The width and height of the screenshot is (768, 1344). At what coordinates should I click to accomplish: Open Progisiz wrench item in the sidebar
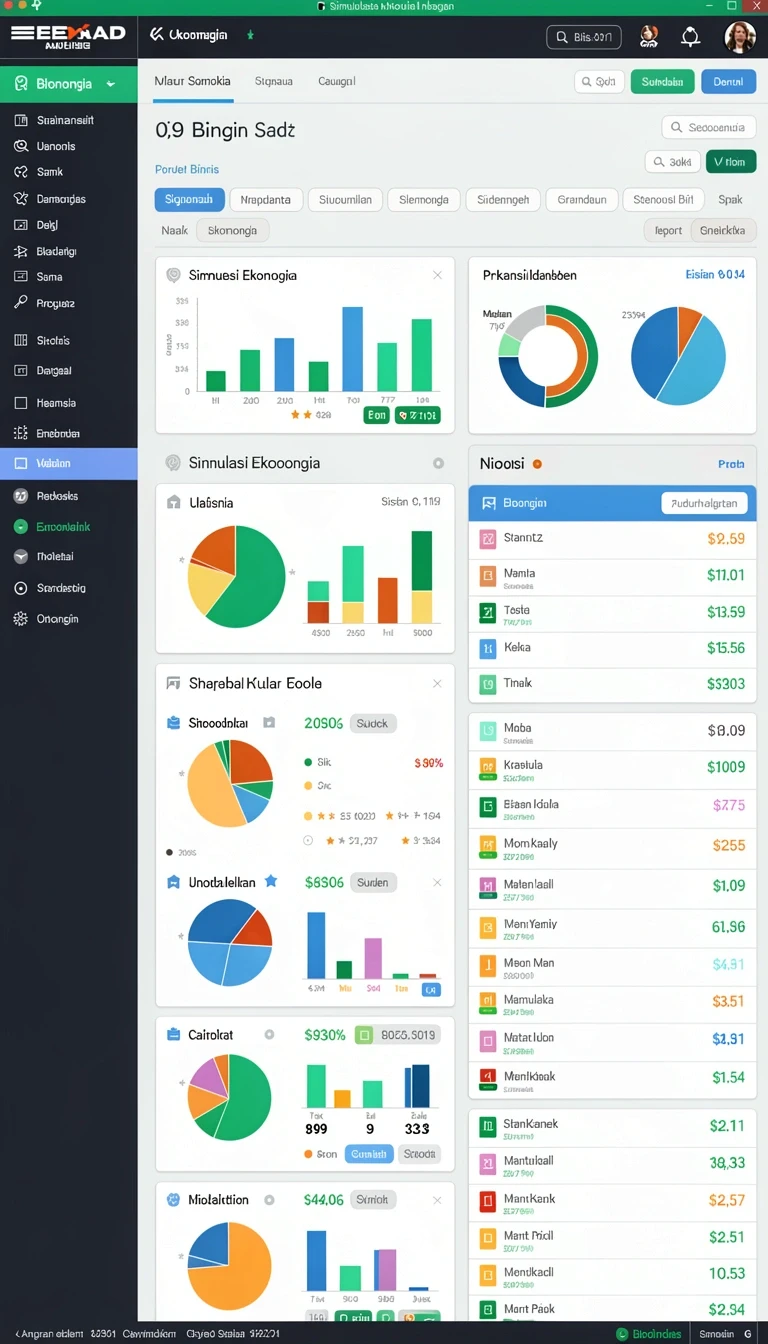20,303
